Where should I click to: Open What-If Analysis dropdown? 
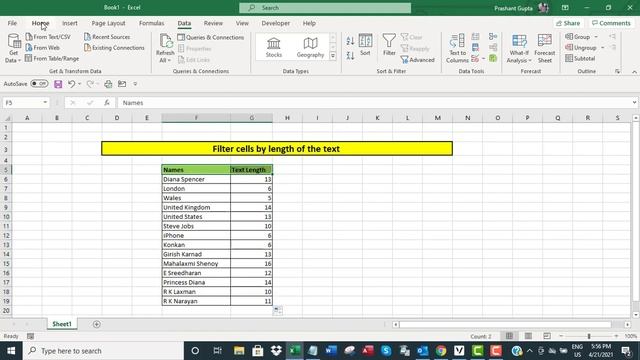[519, 48]
